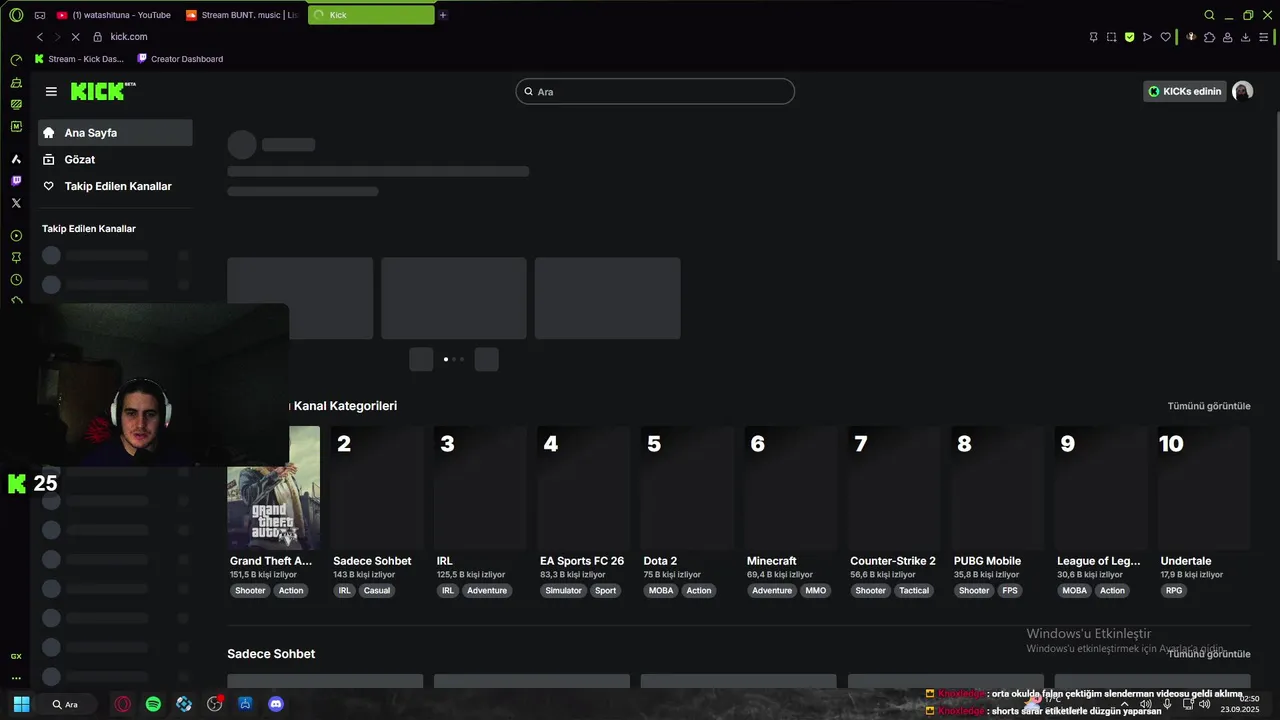This screenshot has width=1280, height=720.
Task: Go back to the previous page
Action: 40,37
